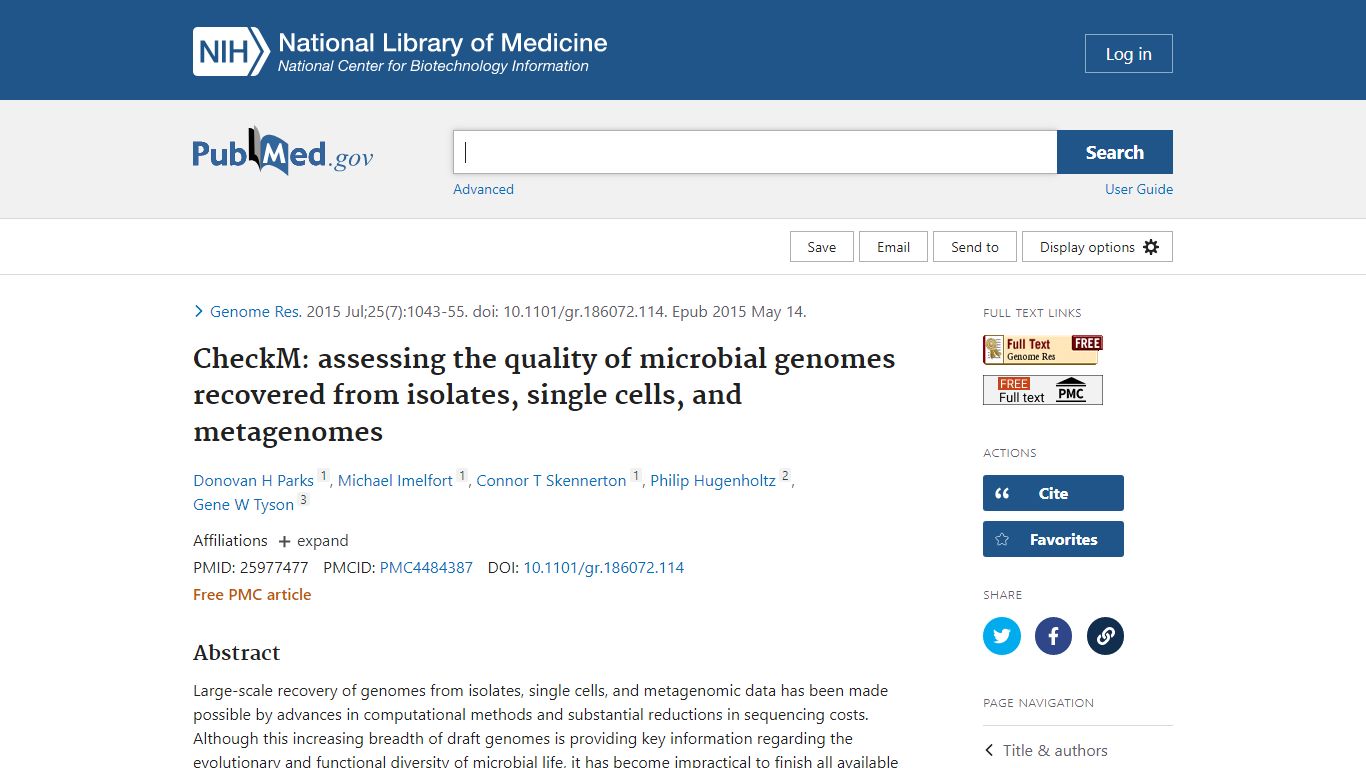Copy permalink via link icon
Screen dimensions: 1366x768
1105,636
